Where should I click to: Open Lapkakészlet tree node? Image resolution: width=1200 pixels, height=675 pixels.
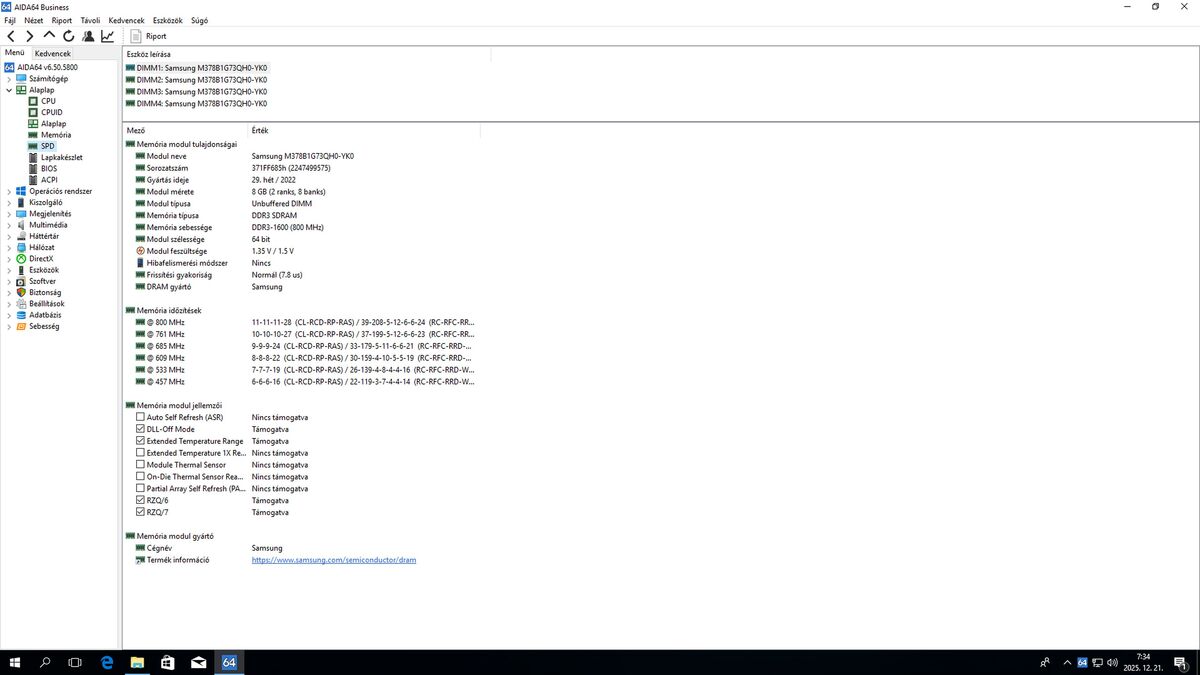[x=61, y=157]
